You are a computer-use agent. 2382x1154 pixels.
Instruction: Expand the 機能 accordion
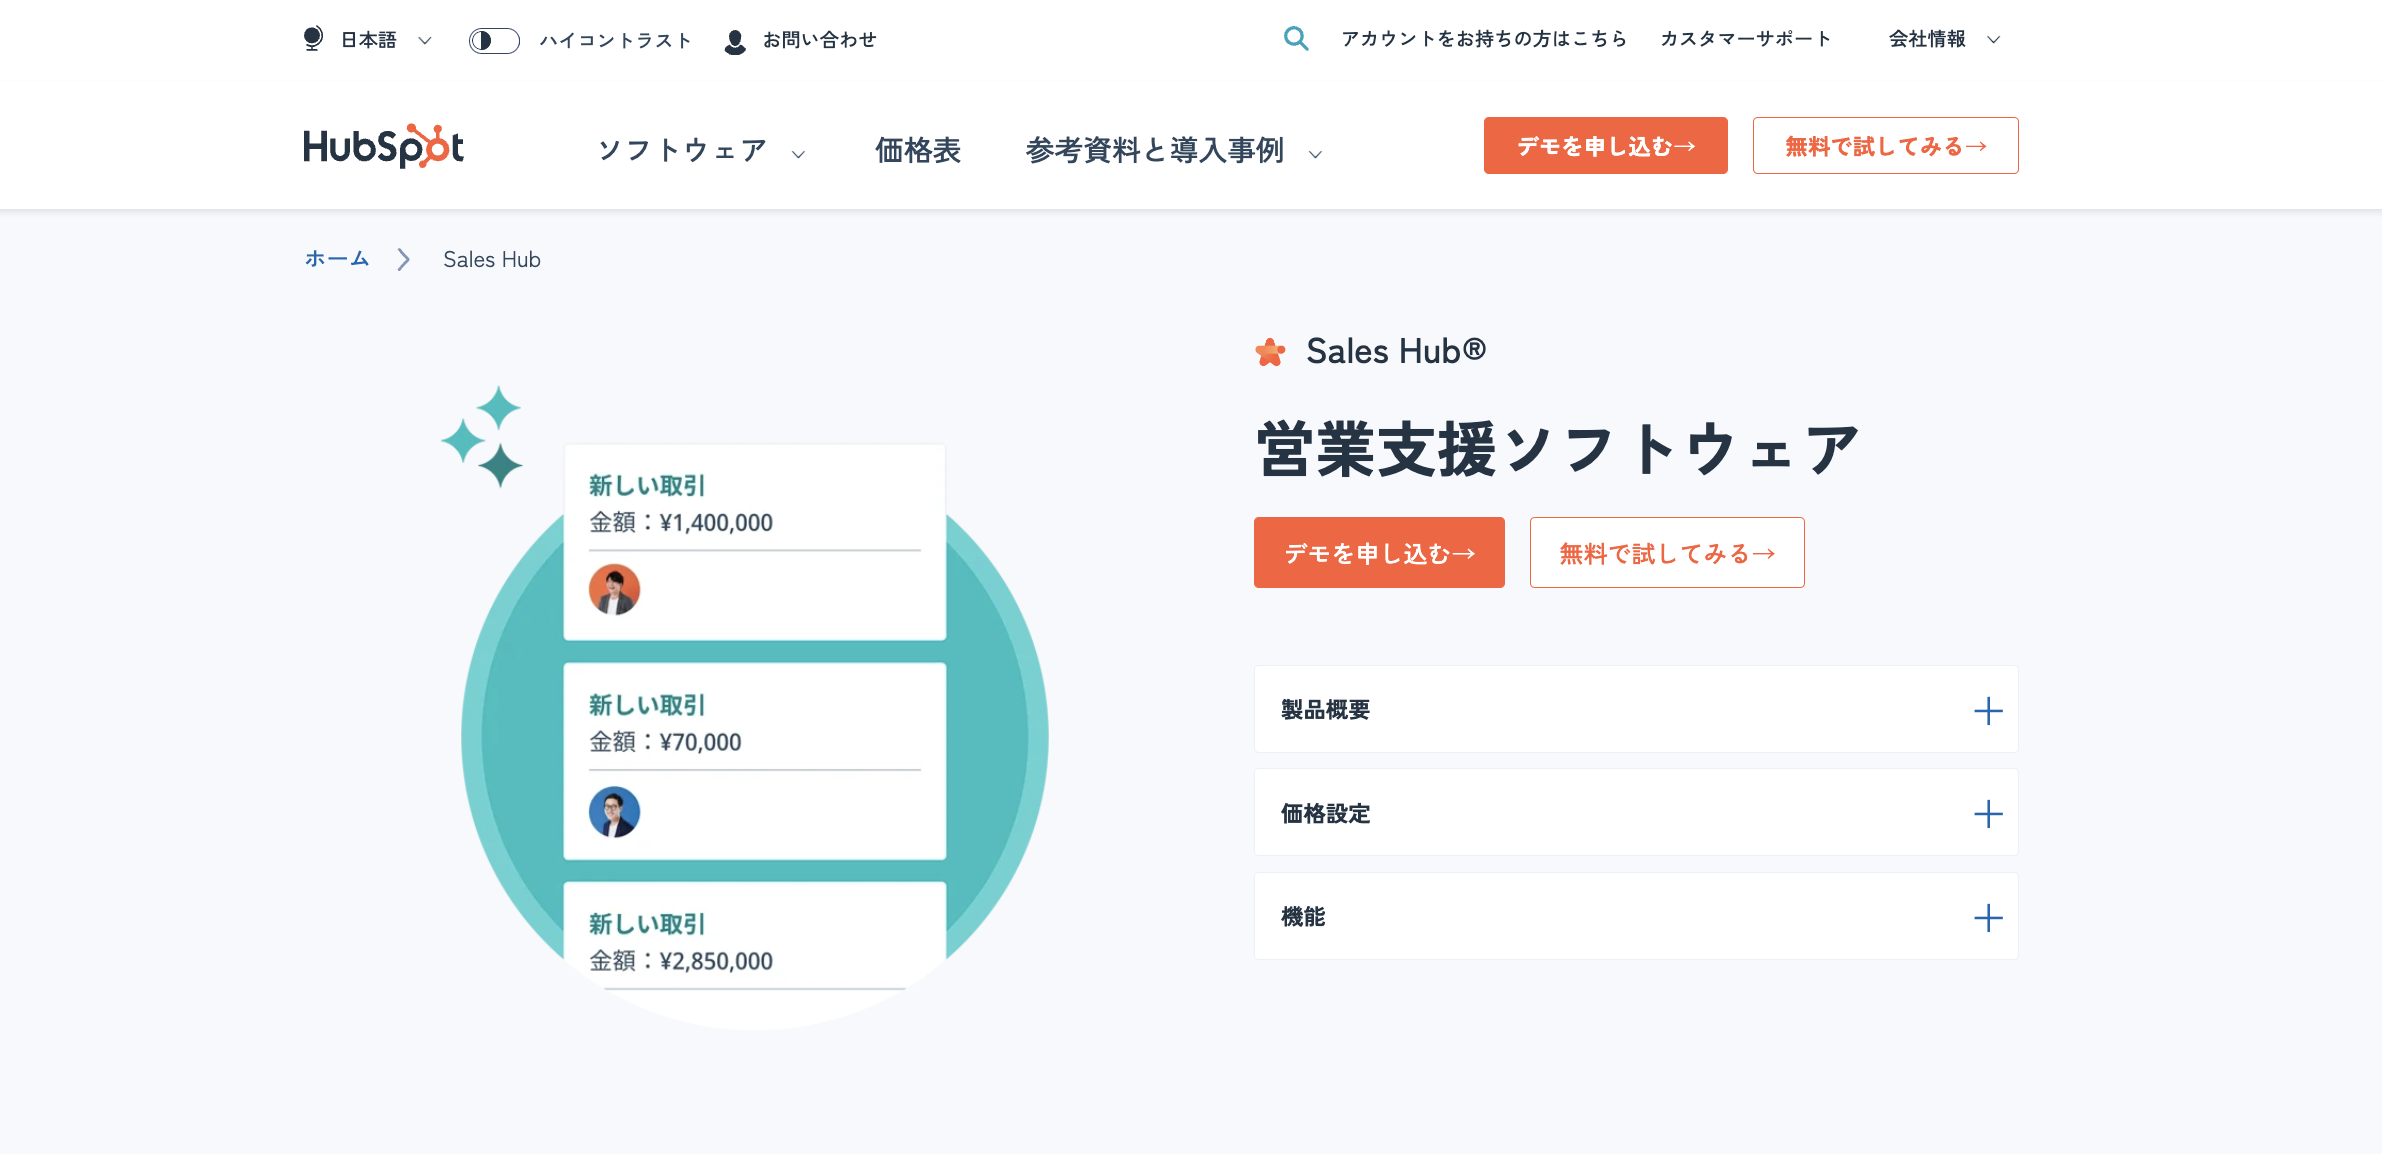pyautogui.click(x=1636, y=917)
